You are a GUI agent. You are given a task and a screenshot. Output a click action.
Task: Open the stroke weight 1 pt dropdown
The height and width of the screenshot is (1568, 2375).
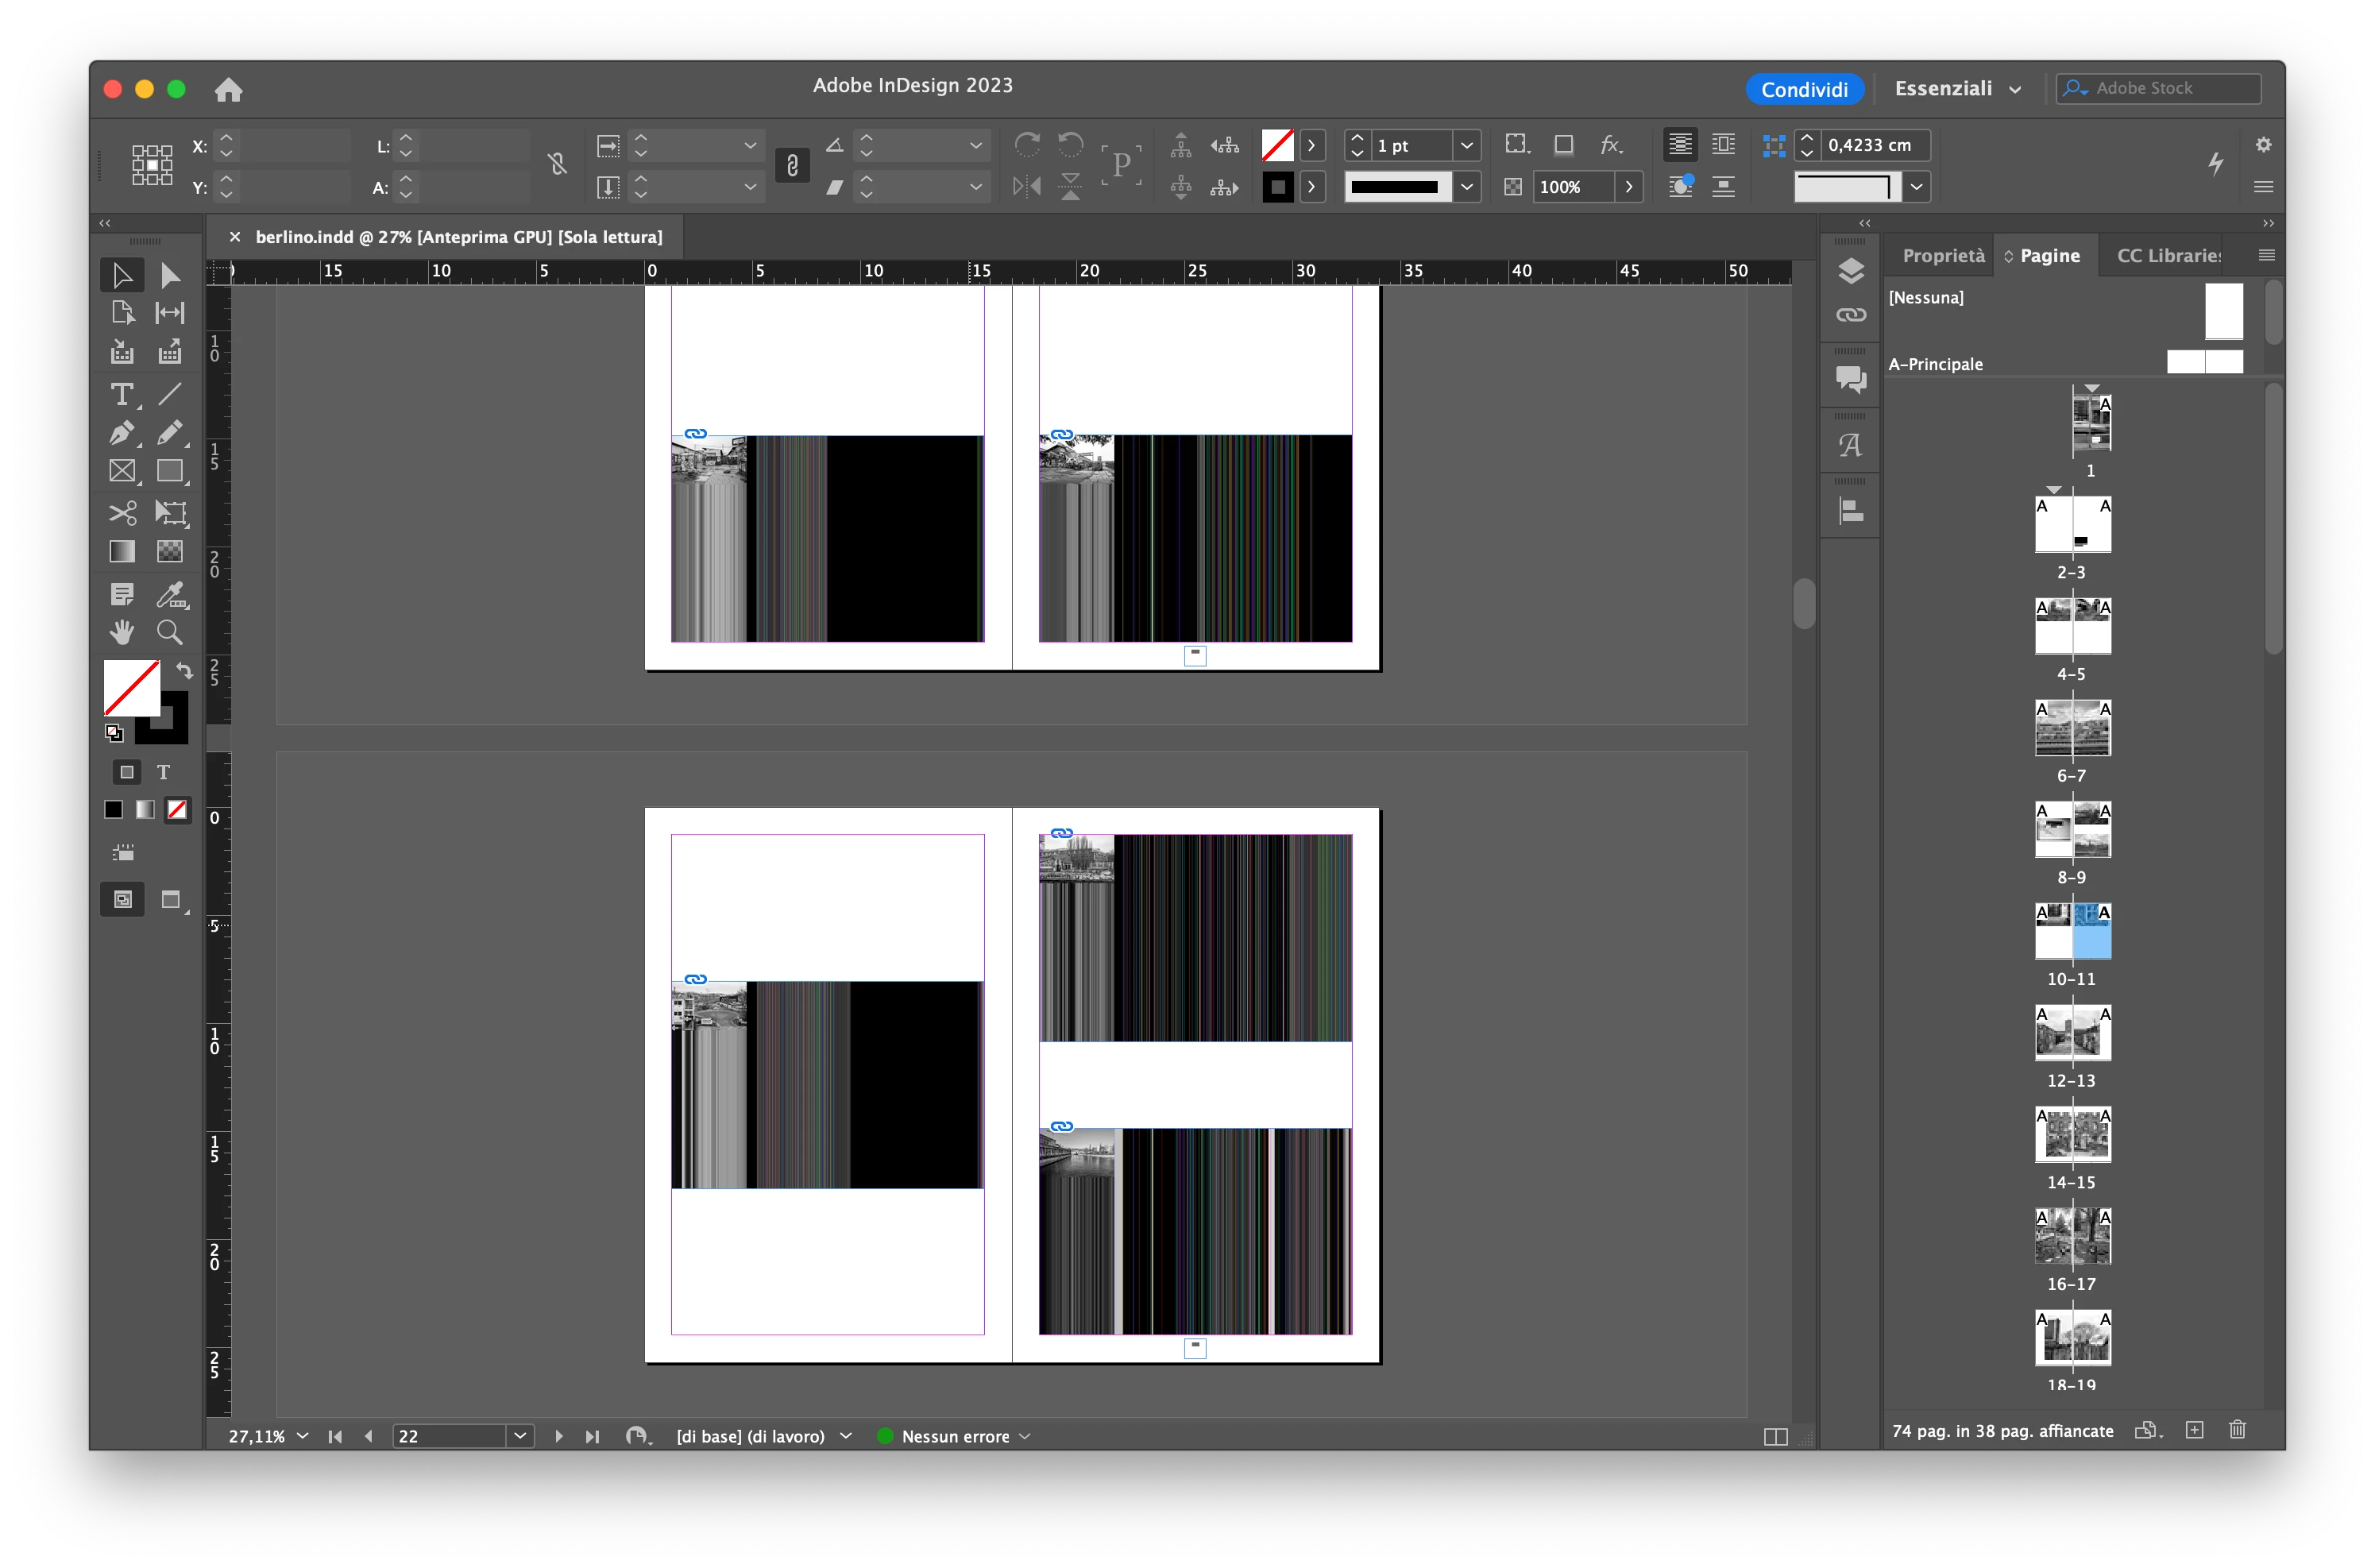click(1466, 145)
